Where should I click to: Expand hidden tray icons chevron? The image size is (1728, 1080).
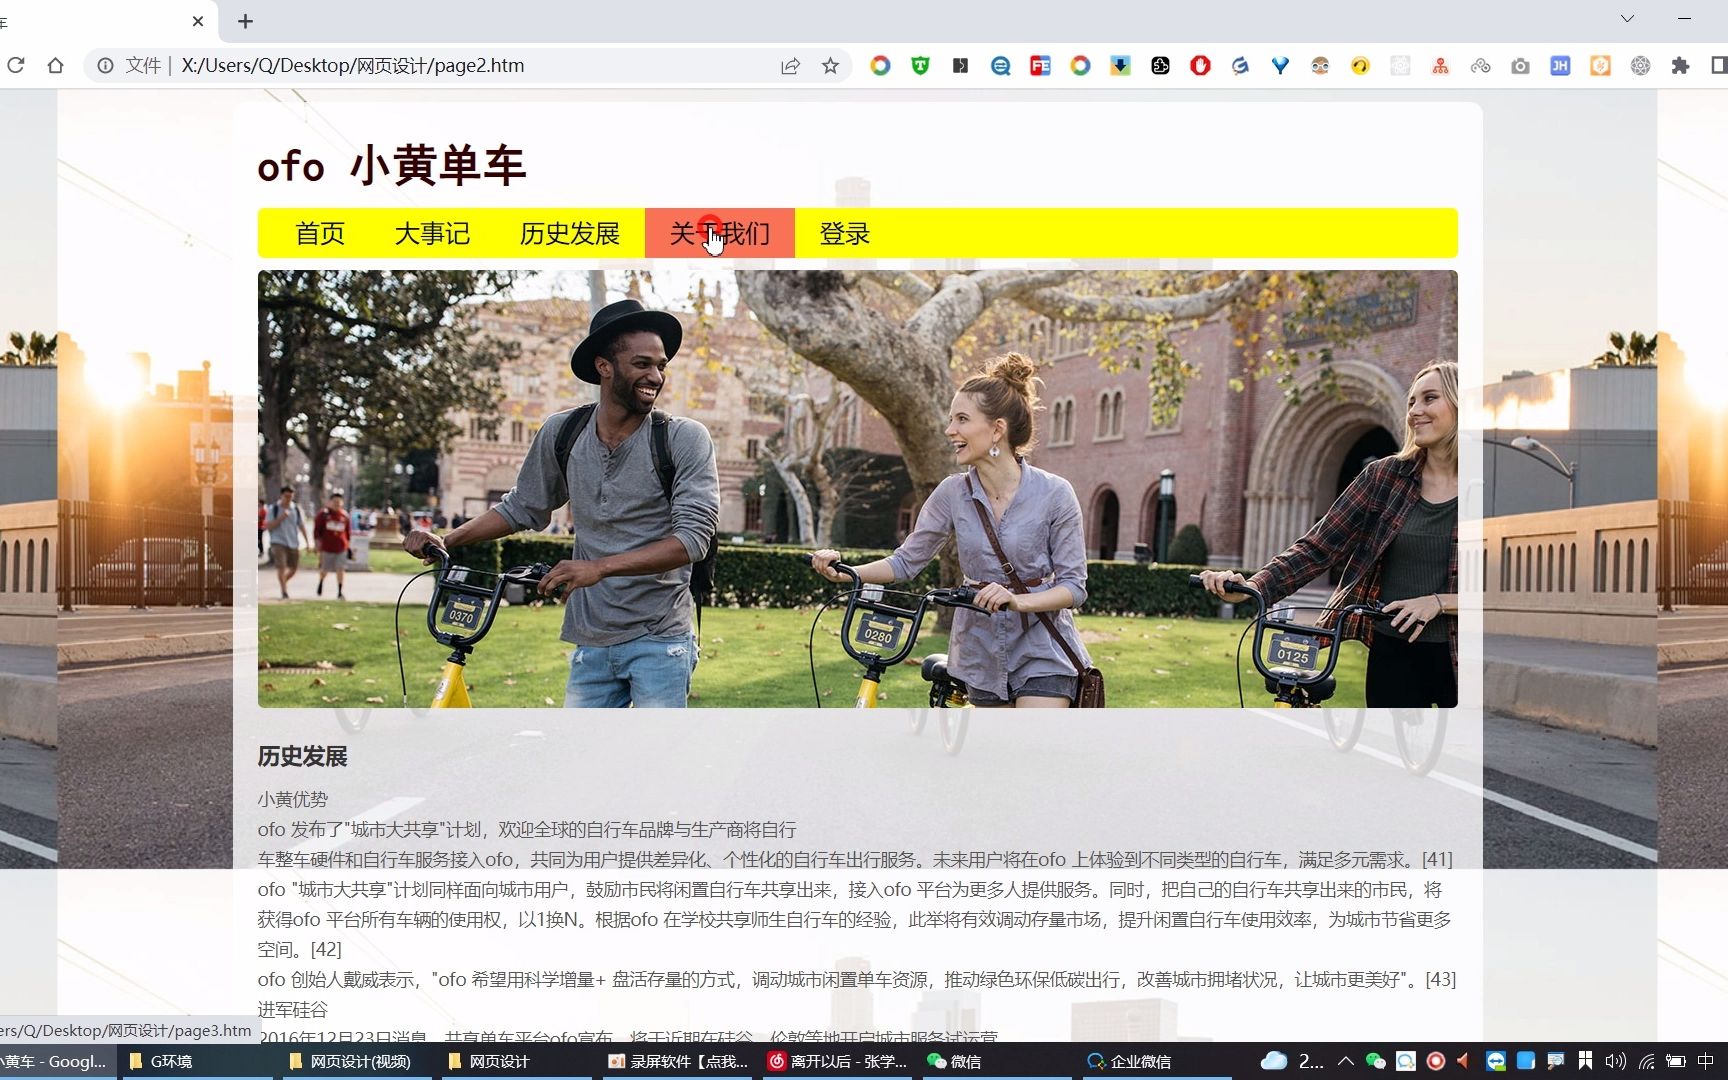pyautogui.click(x=1346, y=1061)
